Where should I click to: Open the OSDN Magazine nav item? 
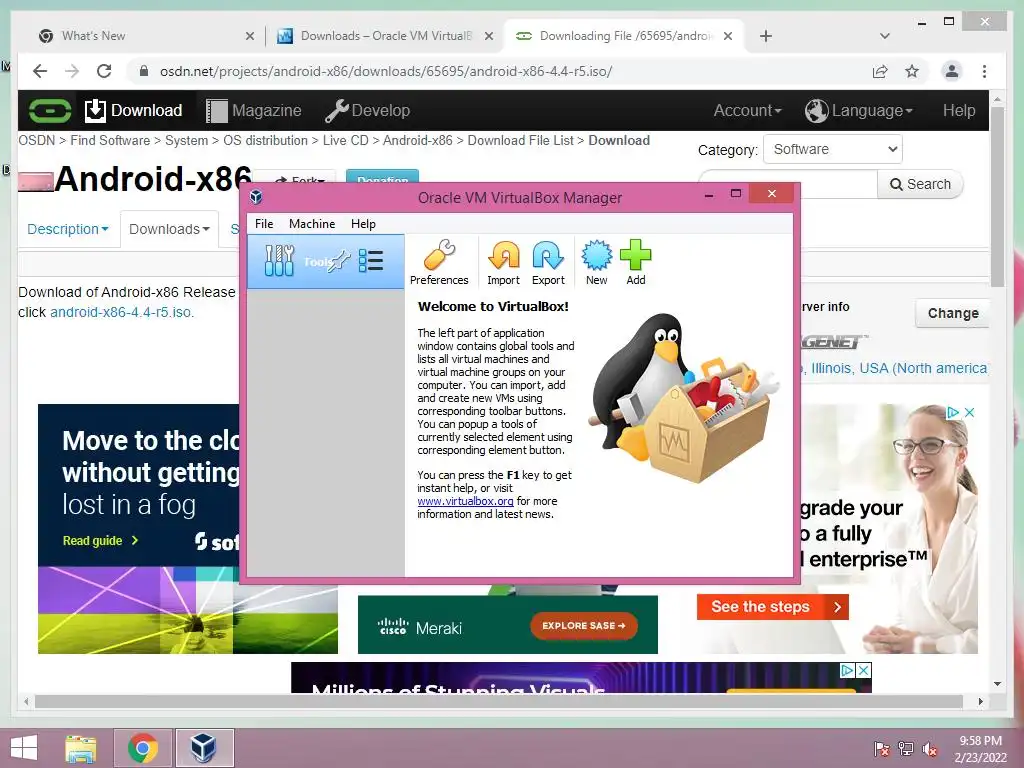pos(254,110)
